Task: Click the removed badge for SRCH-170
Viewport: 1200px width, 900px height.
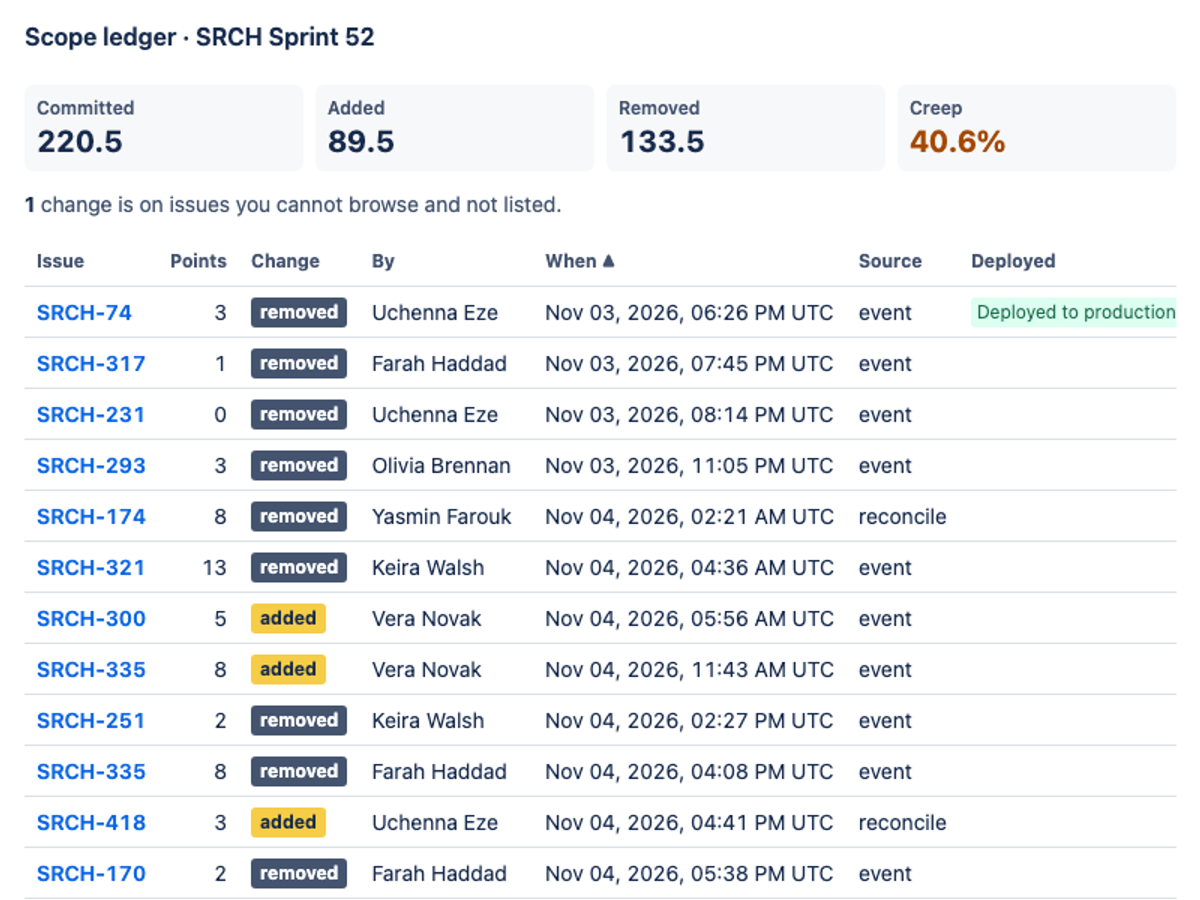Action: click(x=299, y=874)
